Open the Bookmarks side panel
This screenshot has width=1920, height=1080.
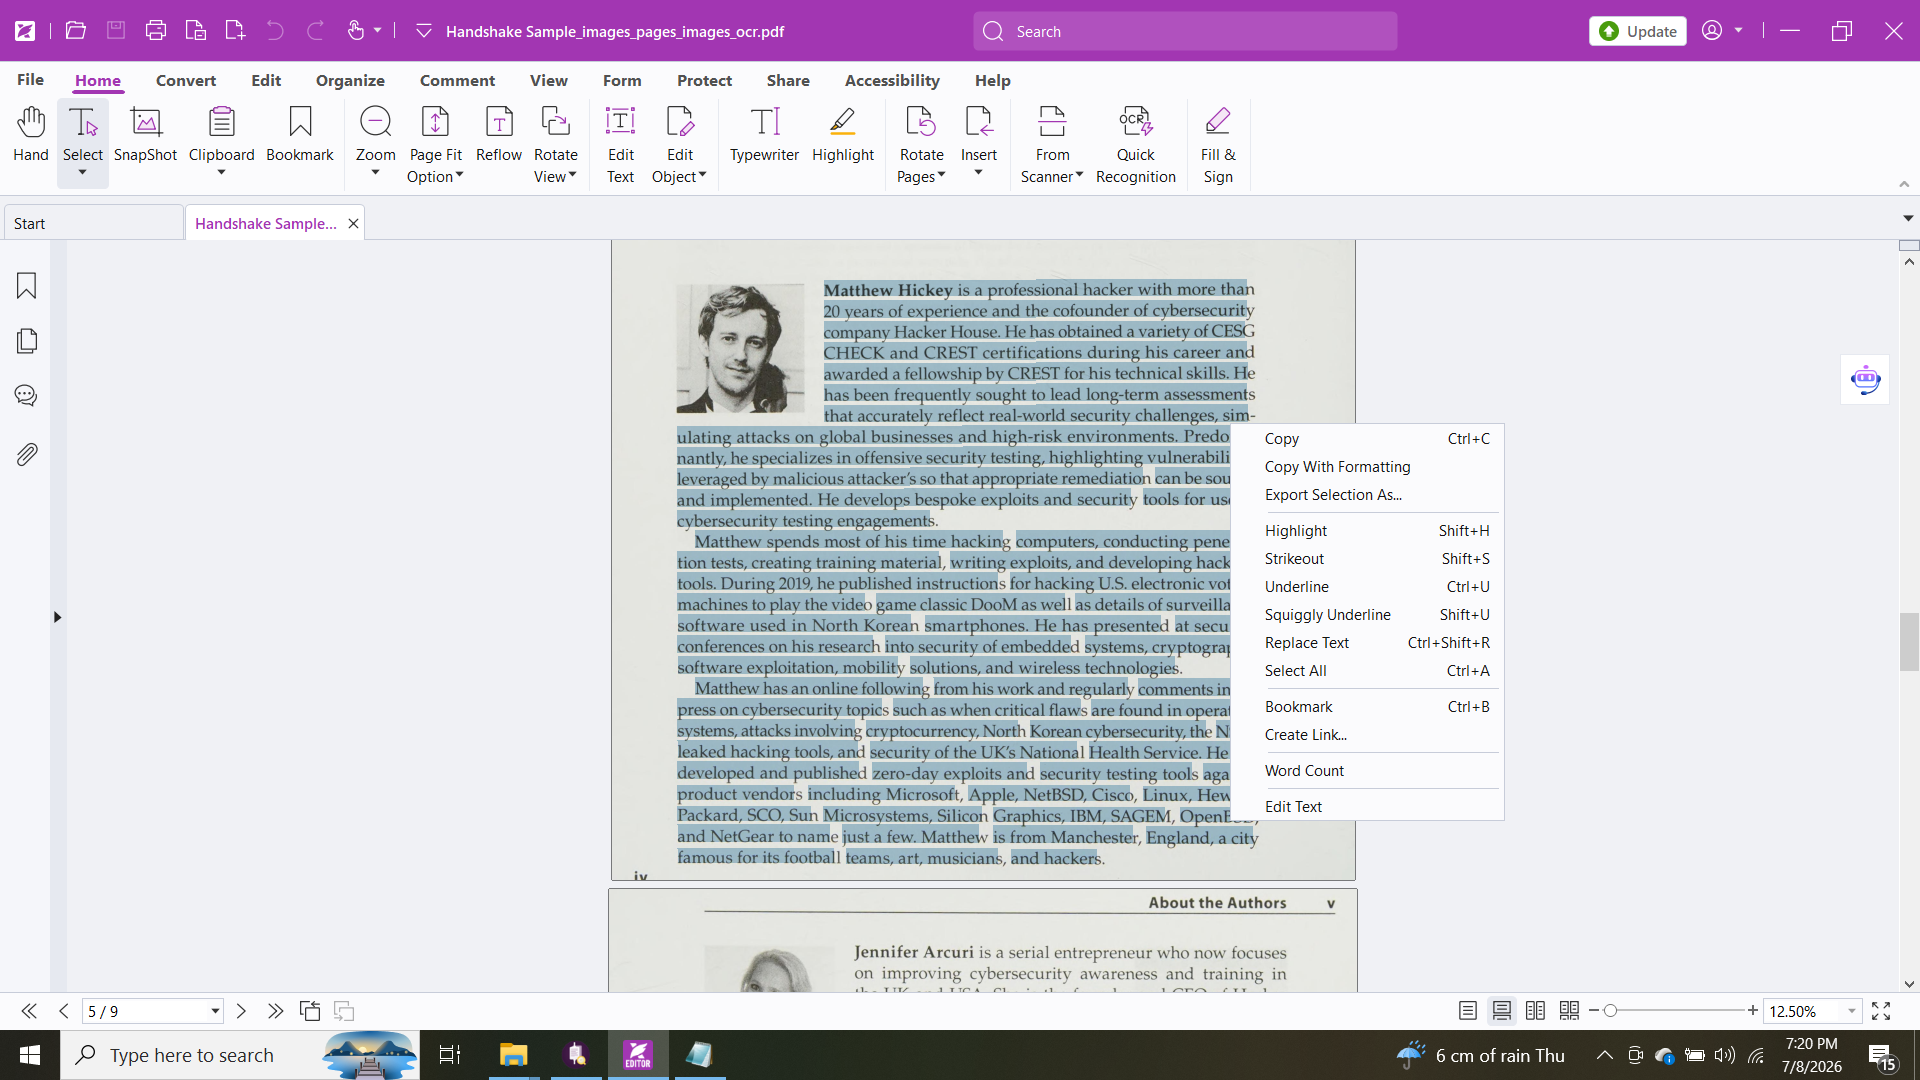(27, 286)
